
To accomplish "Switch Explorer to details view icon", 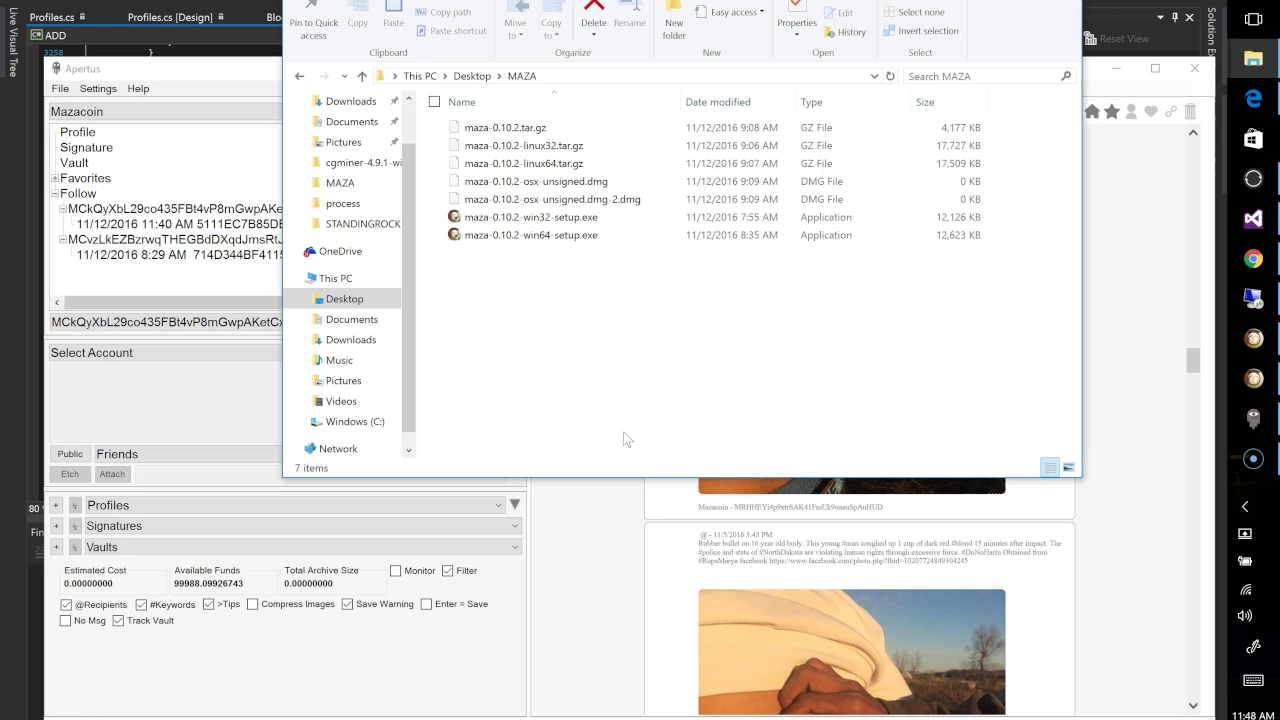I will pos(1050,467).
